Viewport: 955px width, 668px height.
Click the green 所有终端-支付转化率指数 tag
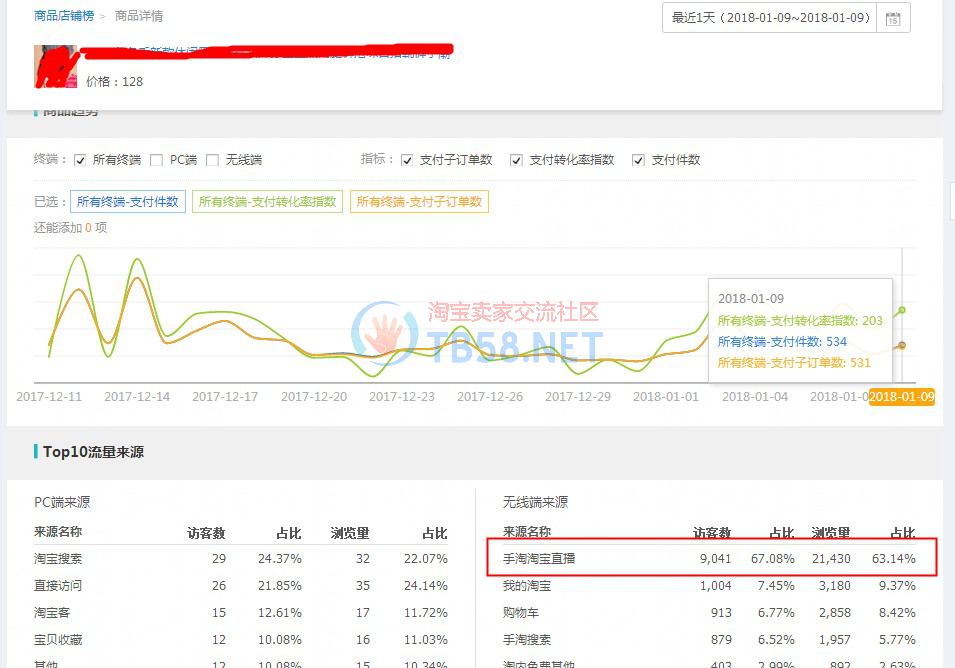(x=267, y=202)
